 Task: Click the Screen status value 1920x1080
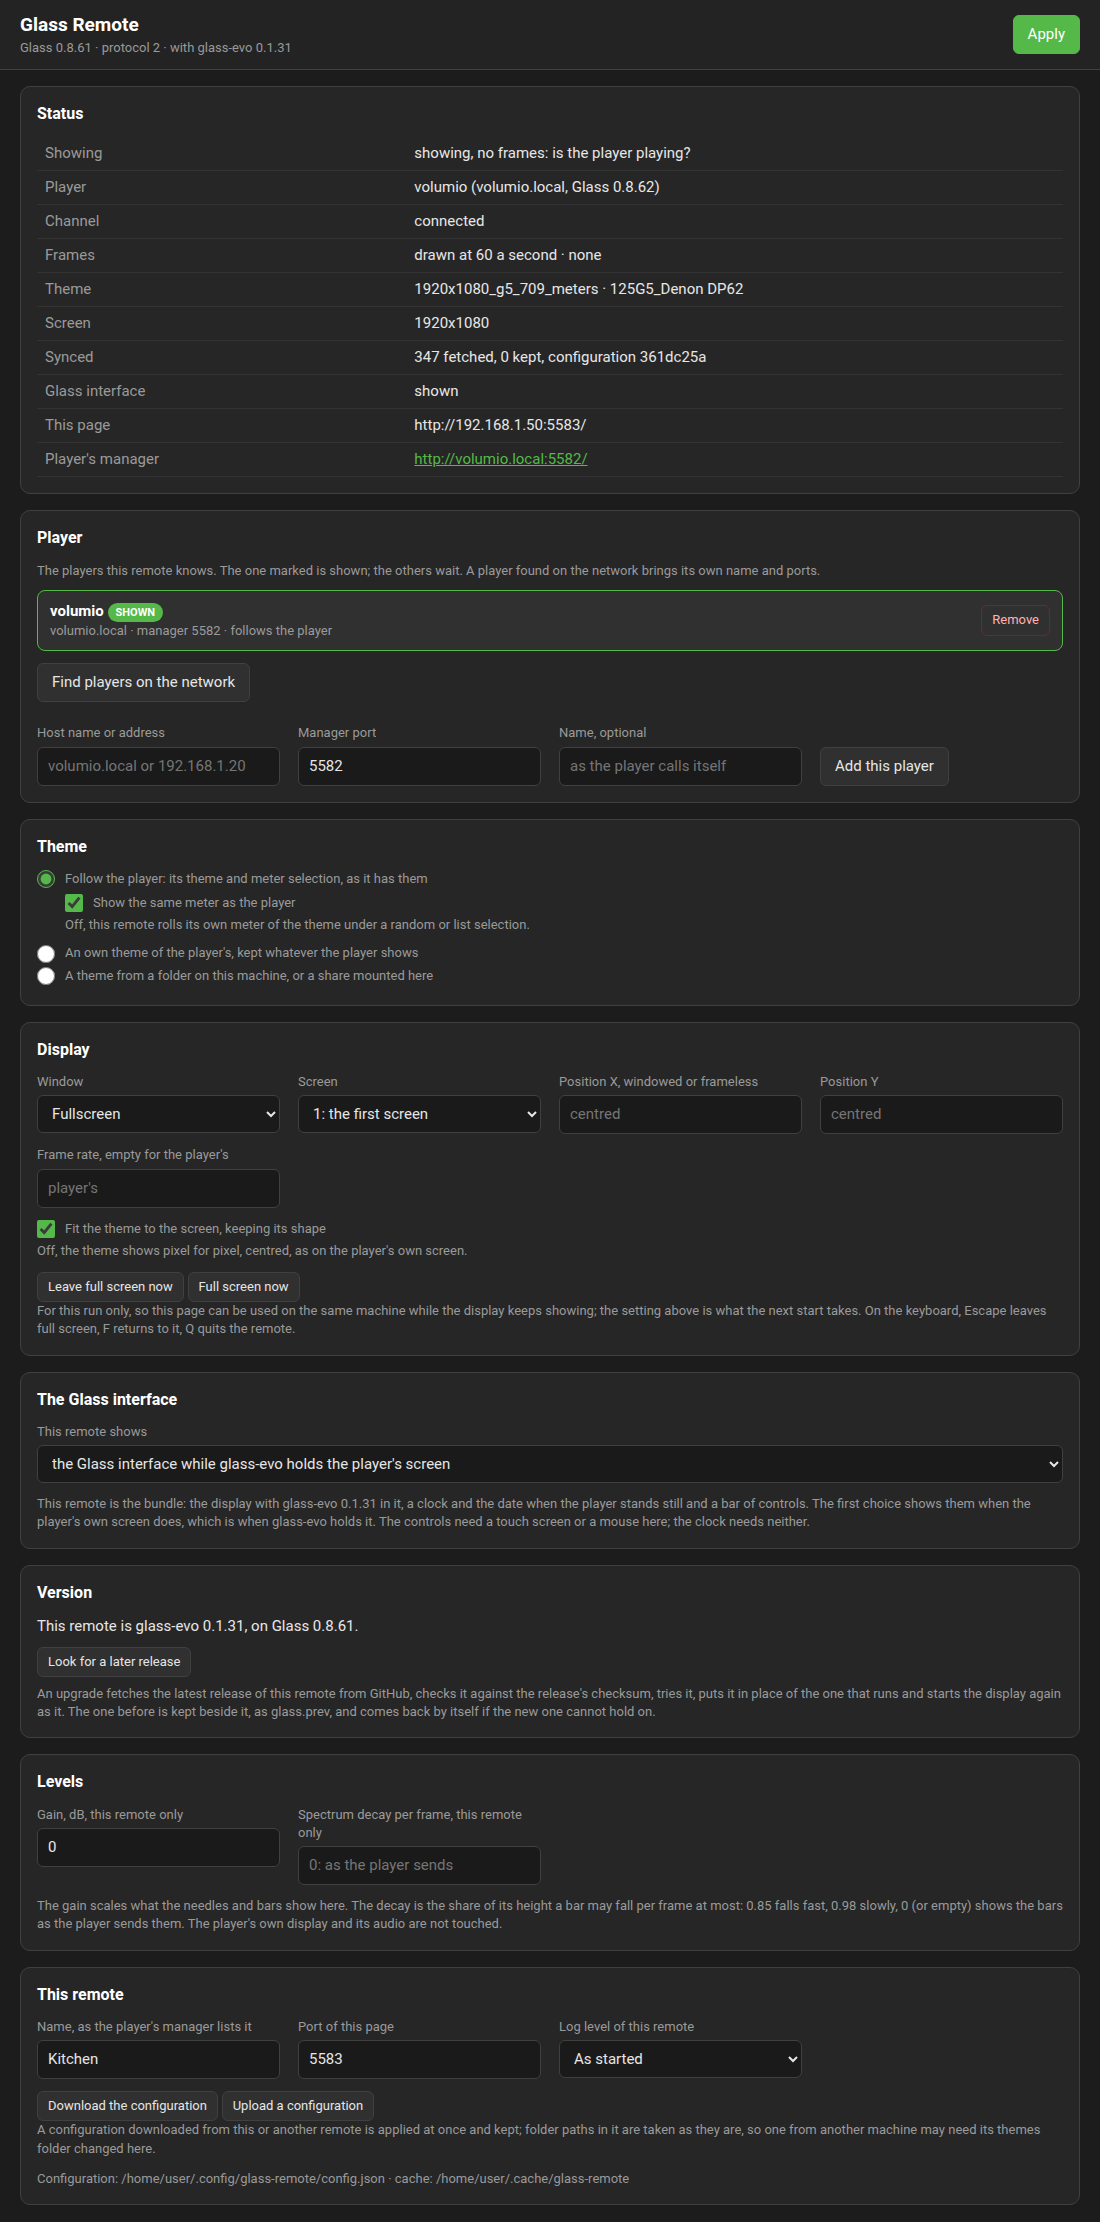point(452,323)
